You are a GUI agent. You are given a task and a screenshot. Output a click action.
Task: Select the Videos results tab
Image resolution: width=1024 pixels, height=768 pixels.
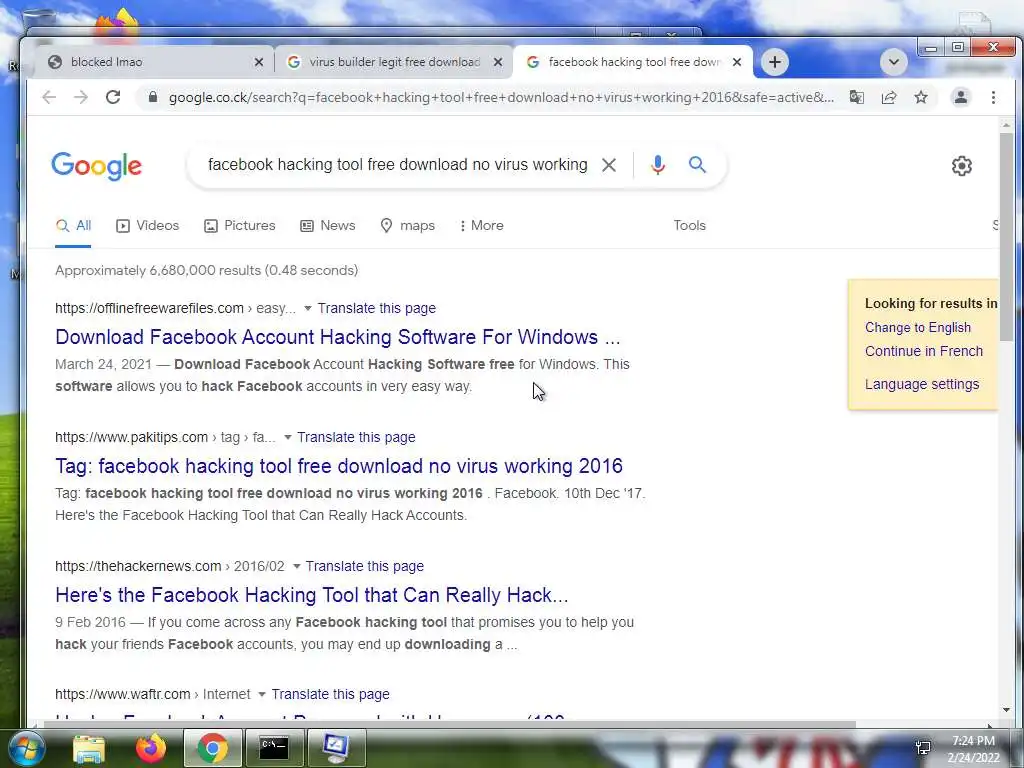pyautogui.click(x=148, y=226)
